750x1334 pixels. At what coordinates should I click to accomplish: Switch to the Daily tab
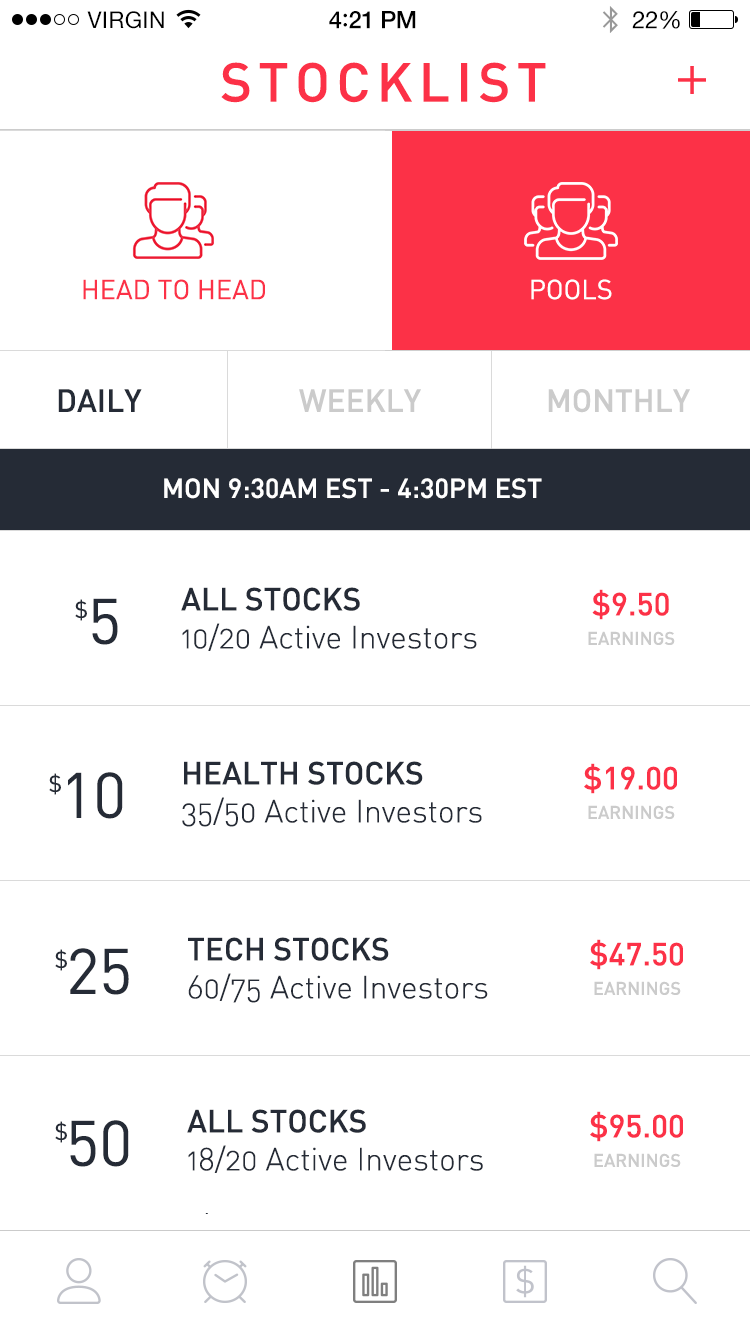click(100, 401)
